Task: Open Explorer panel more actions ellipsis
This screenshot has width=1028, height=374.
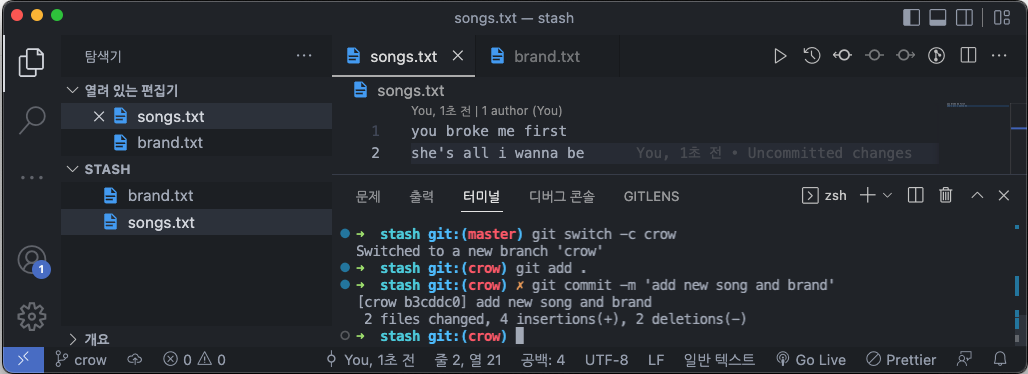Action: click(304, 56)
